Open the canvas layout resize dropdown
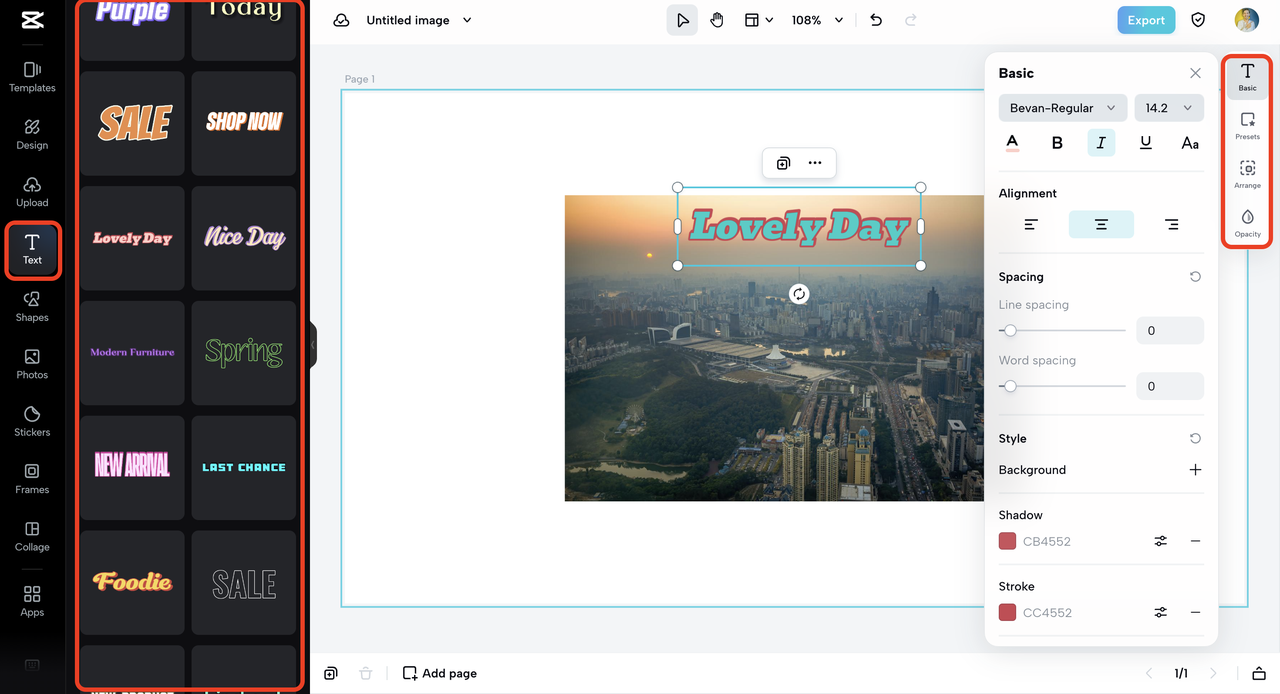The width and height of the screenshot is (1280, 694). (759, 20)
